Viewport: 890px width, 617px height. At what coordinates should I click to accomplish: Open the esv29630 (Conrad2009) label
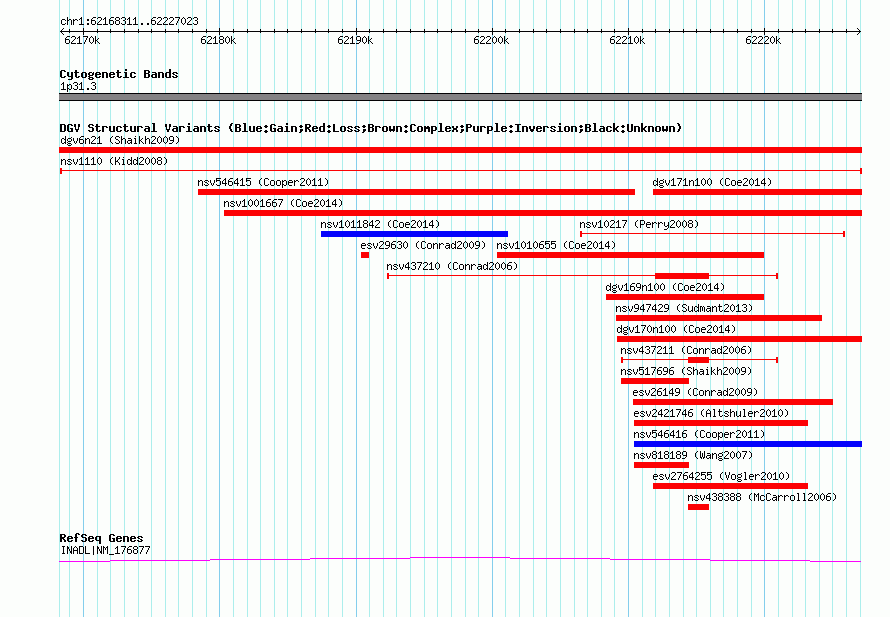pyautogui.click(x=423, y=245)
